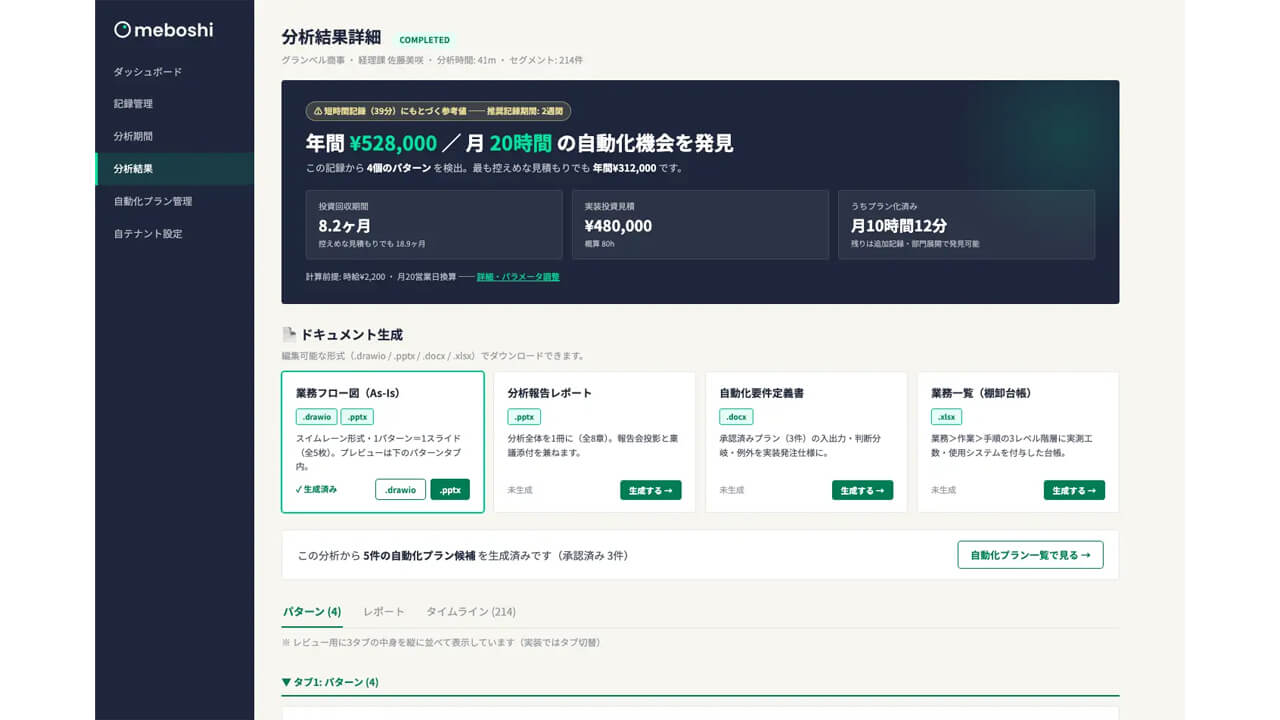This screenshot has width=1280, height=720.
Task: Click the ¥528,000 annual amount
Action: [393, 143]
